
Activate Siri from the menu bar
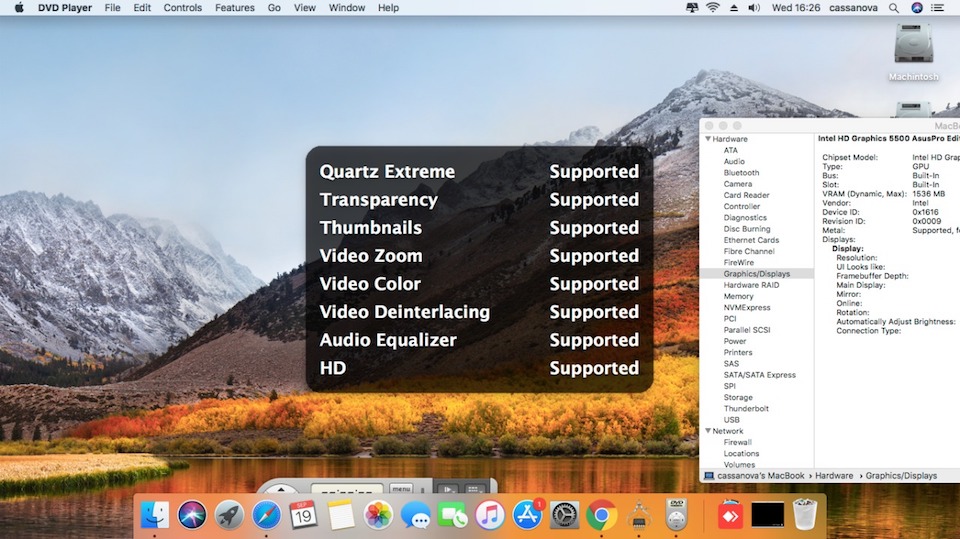[x=917, y=8]
